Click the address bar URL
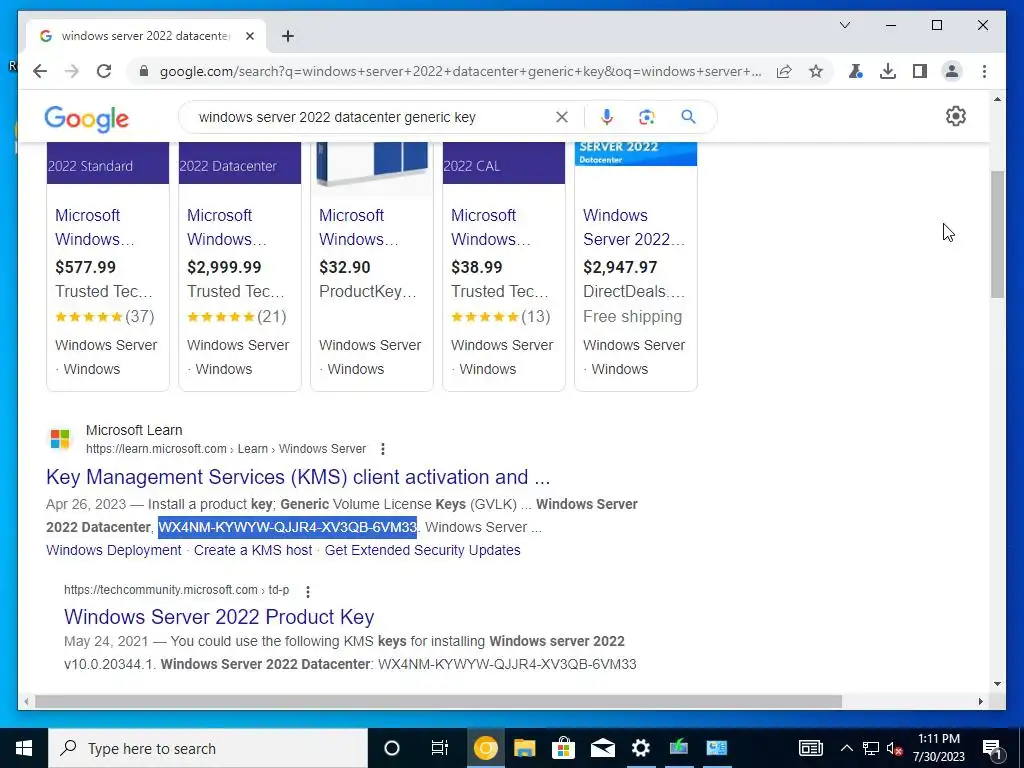 point(460,72)
